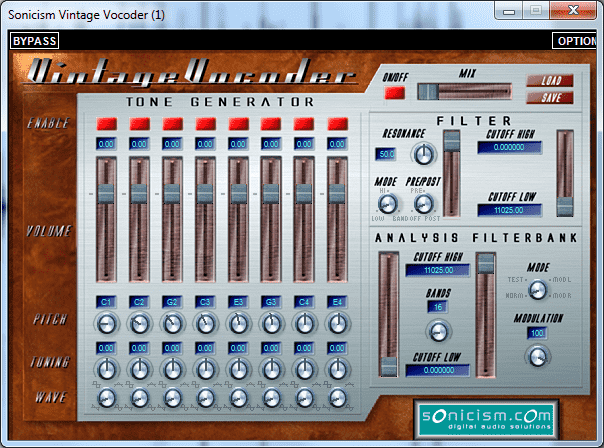
Task: Click the C2 pitch knob
Action: (139, 324)
